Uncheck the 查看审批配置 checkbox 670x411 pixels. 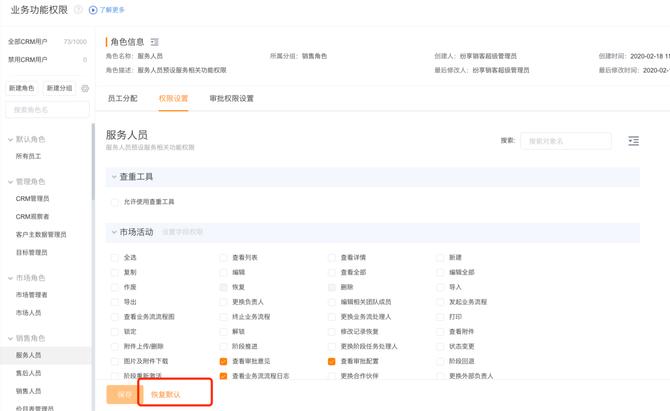[332, 361]
